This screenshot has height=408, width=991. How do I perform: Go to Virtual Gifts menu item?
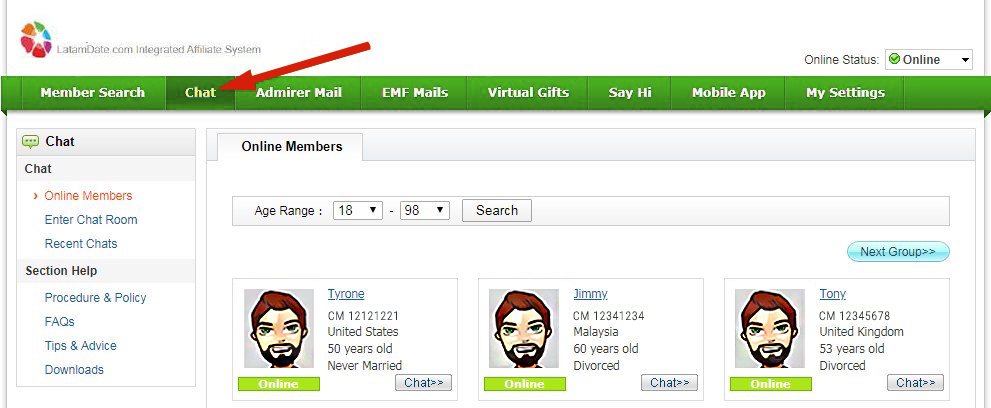(x=528, y=92)
